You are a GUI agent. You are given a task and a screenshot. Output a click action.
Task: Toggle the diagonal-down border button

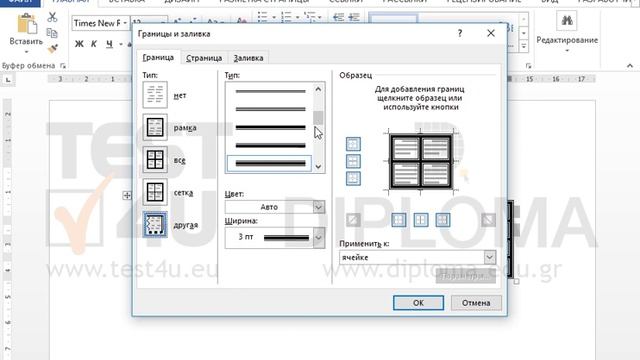[x=488, y=220]
